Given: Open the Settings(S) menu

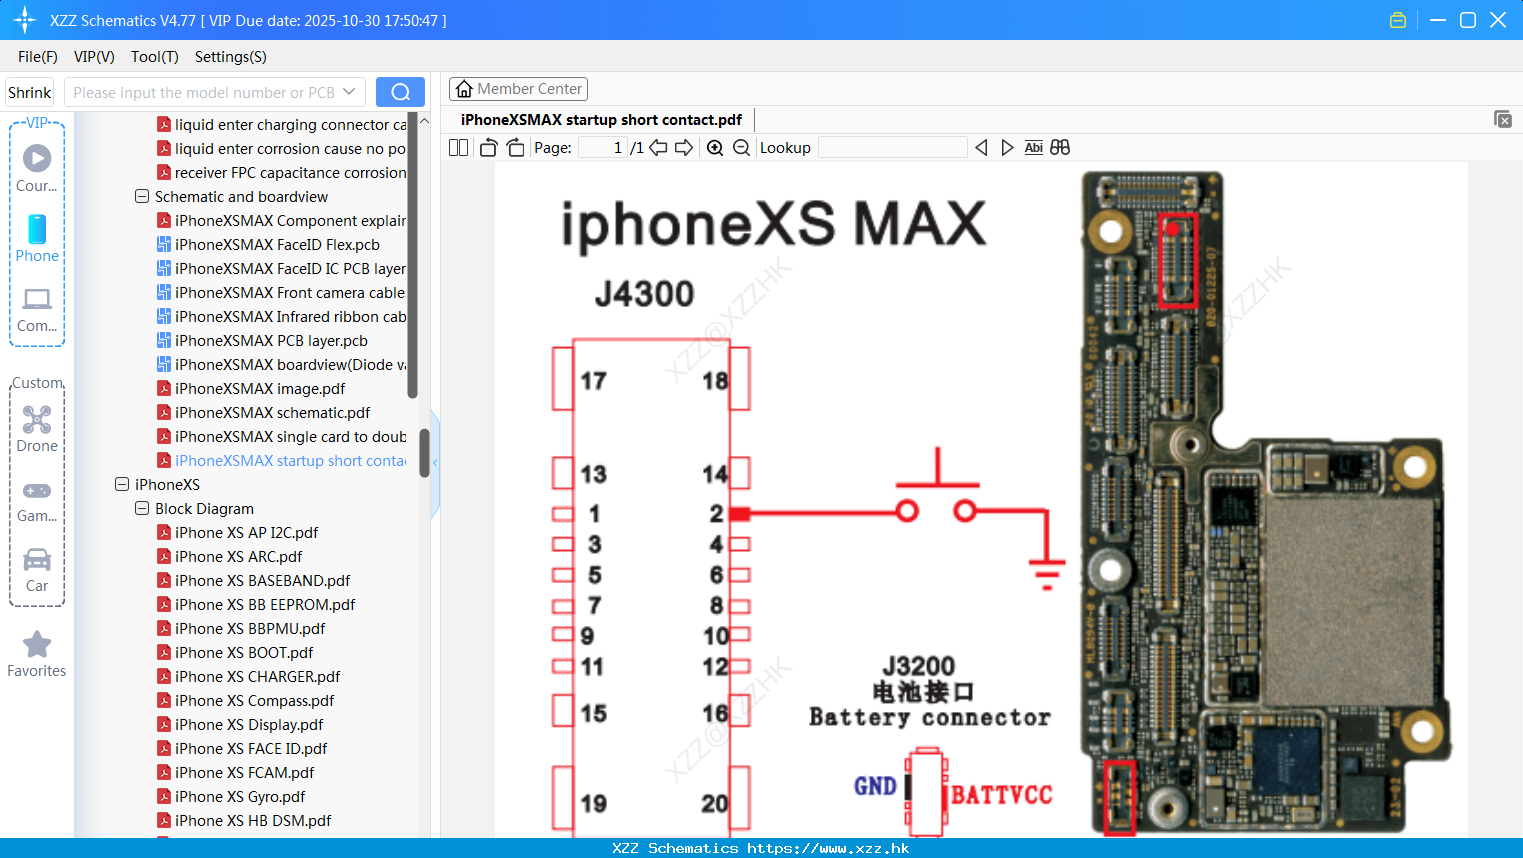Looking at the screenshot, I should [231, 57].
